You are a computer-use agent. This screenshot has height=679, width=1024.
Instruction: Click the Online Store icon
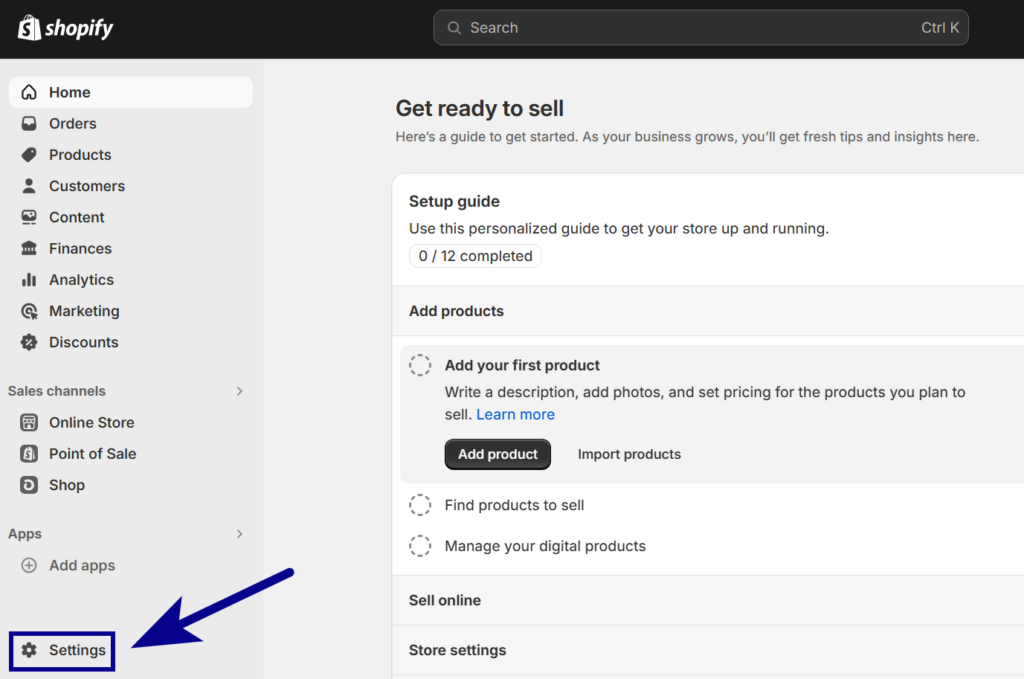pyautogui.click(x=29, y=422)
